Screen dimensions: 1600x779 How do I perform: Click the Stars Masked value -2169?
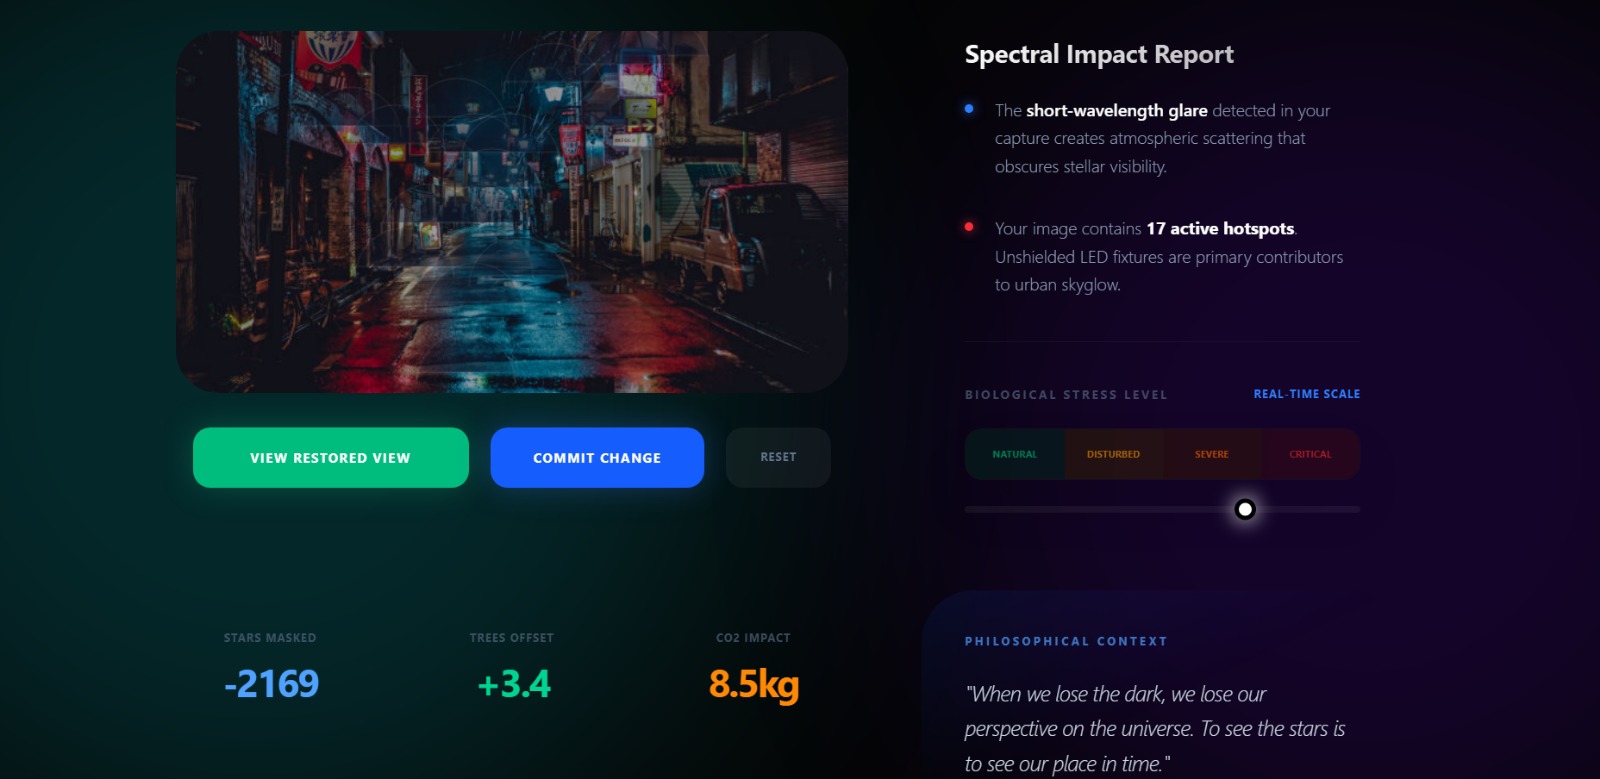(271, 684)
